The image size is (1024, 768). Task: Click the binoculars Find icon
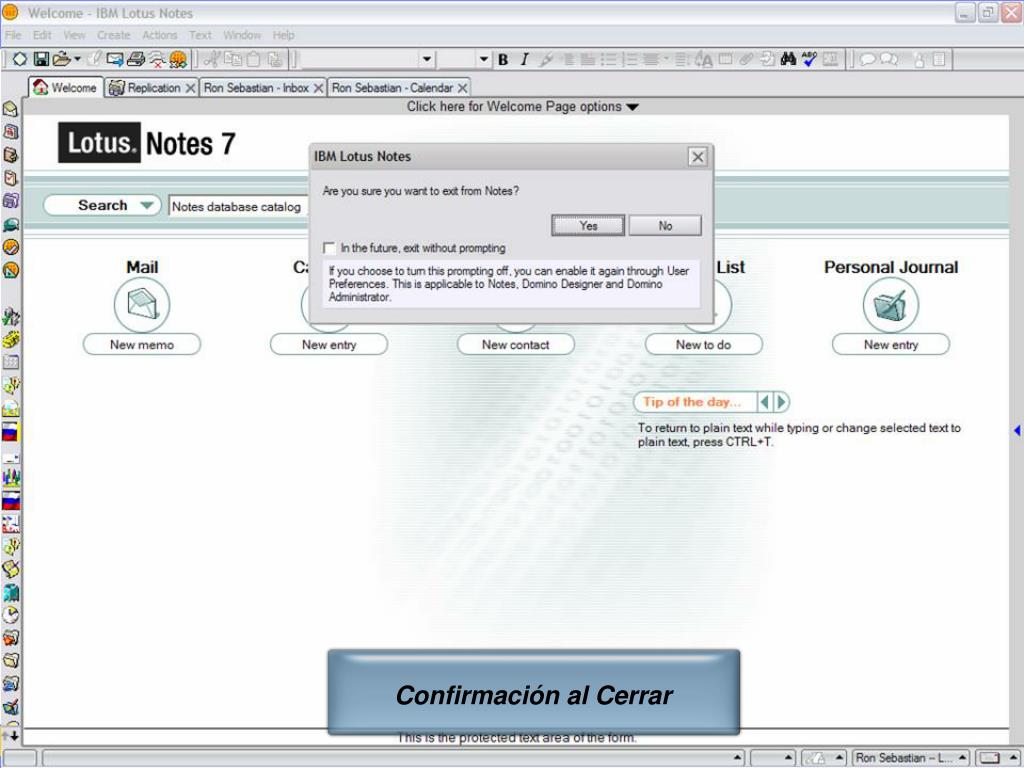pyautogui.click(x=788, y=59)
